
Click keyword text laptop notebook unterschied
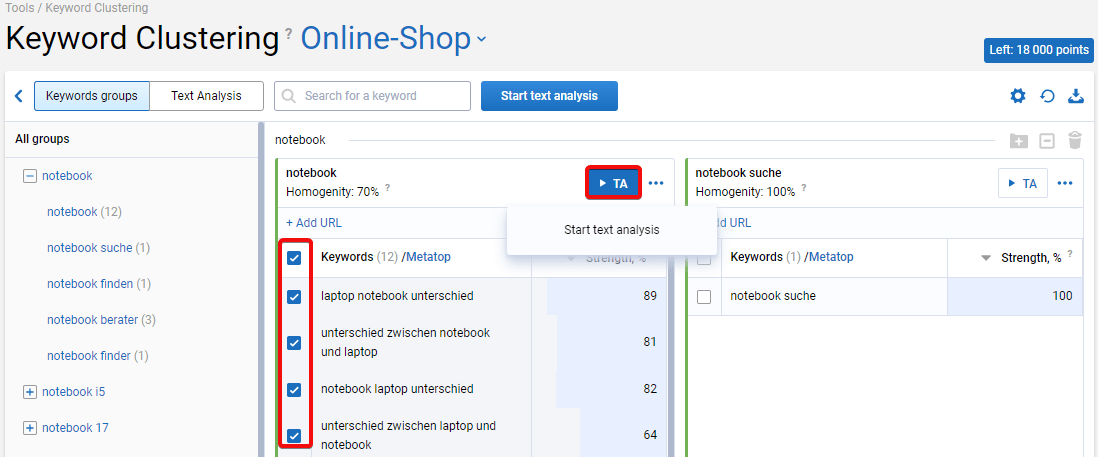click(397, 296)
